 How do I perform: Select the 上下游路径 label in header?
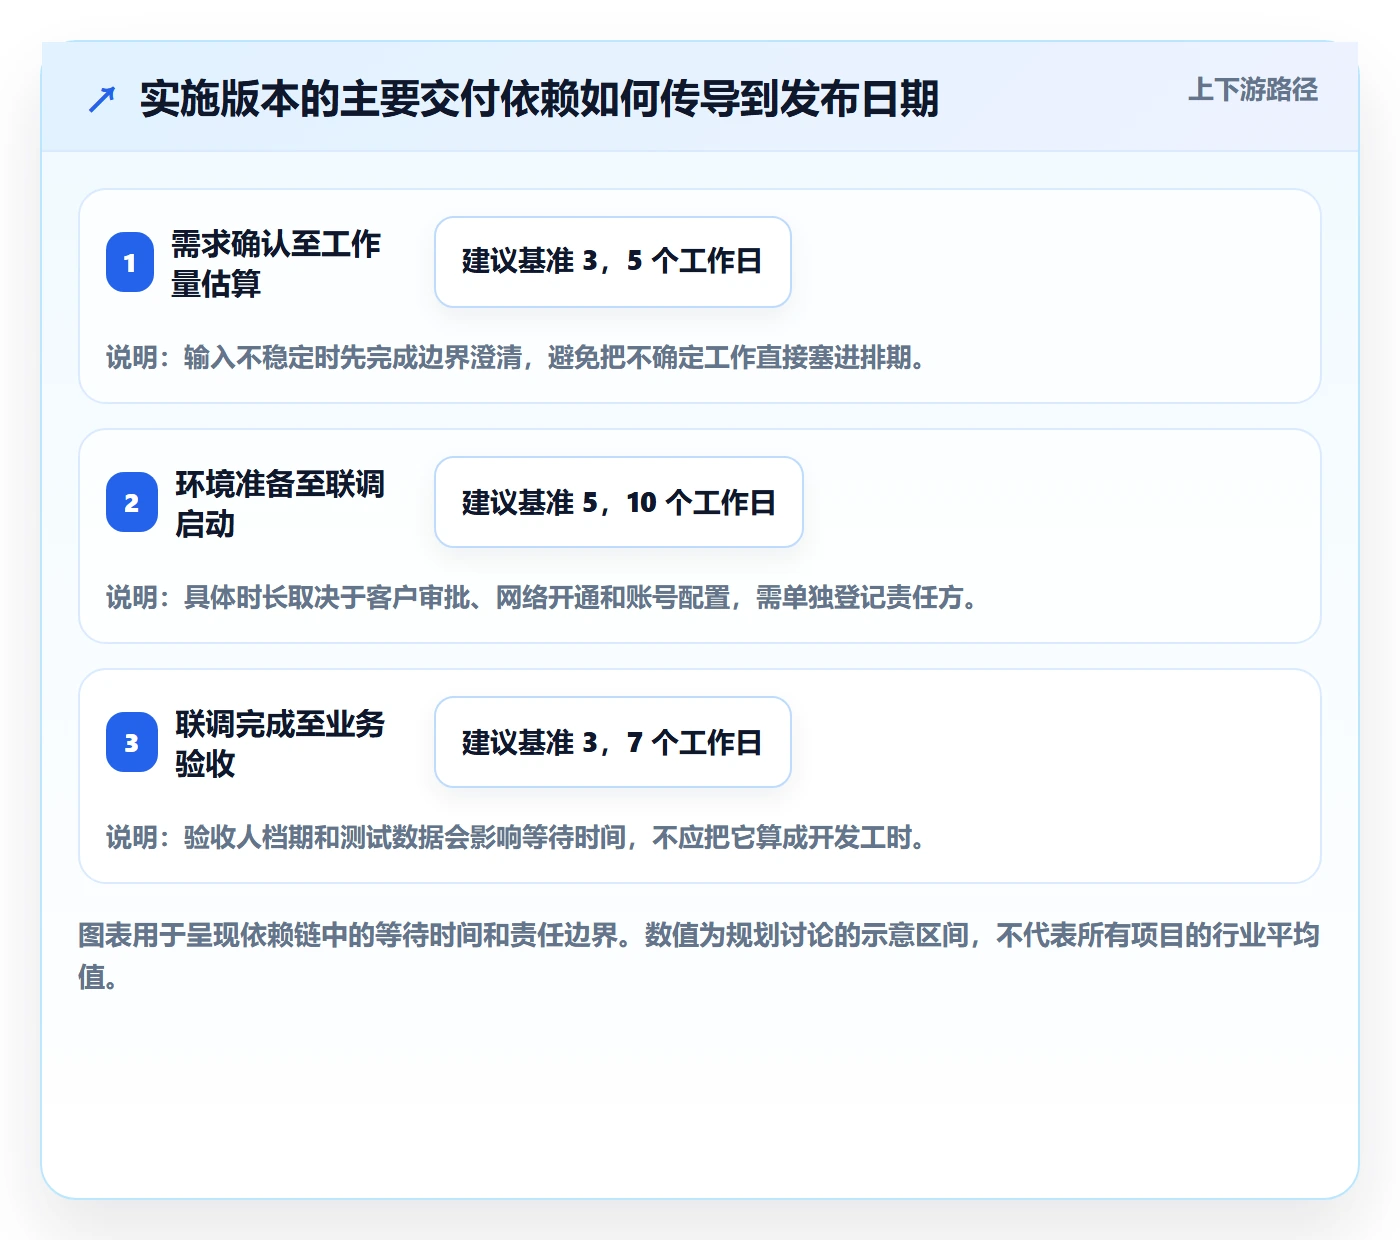[x=1252, y=90]
